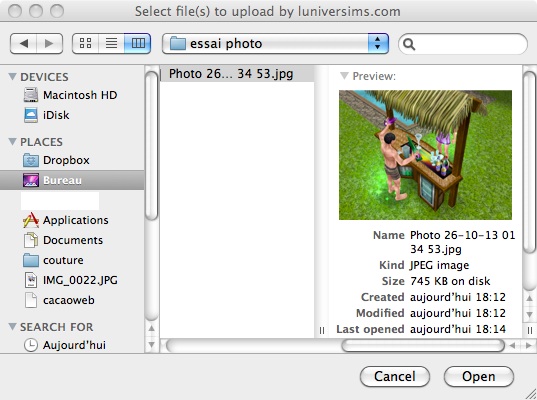
Task: Click the Spotlight search field
Action: (463, 44)
